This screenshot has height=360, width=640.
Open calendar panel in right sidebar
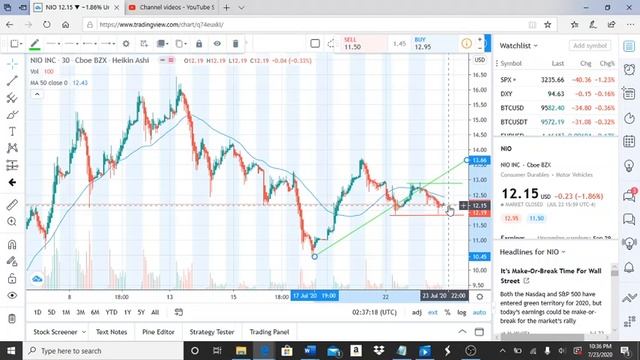(x=629, y=142)
